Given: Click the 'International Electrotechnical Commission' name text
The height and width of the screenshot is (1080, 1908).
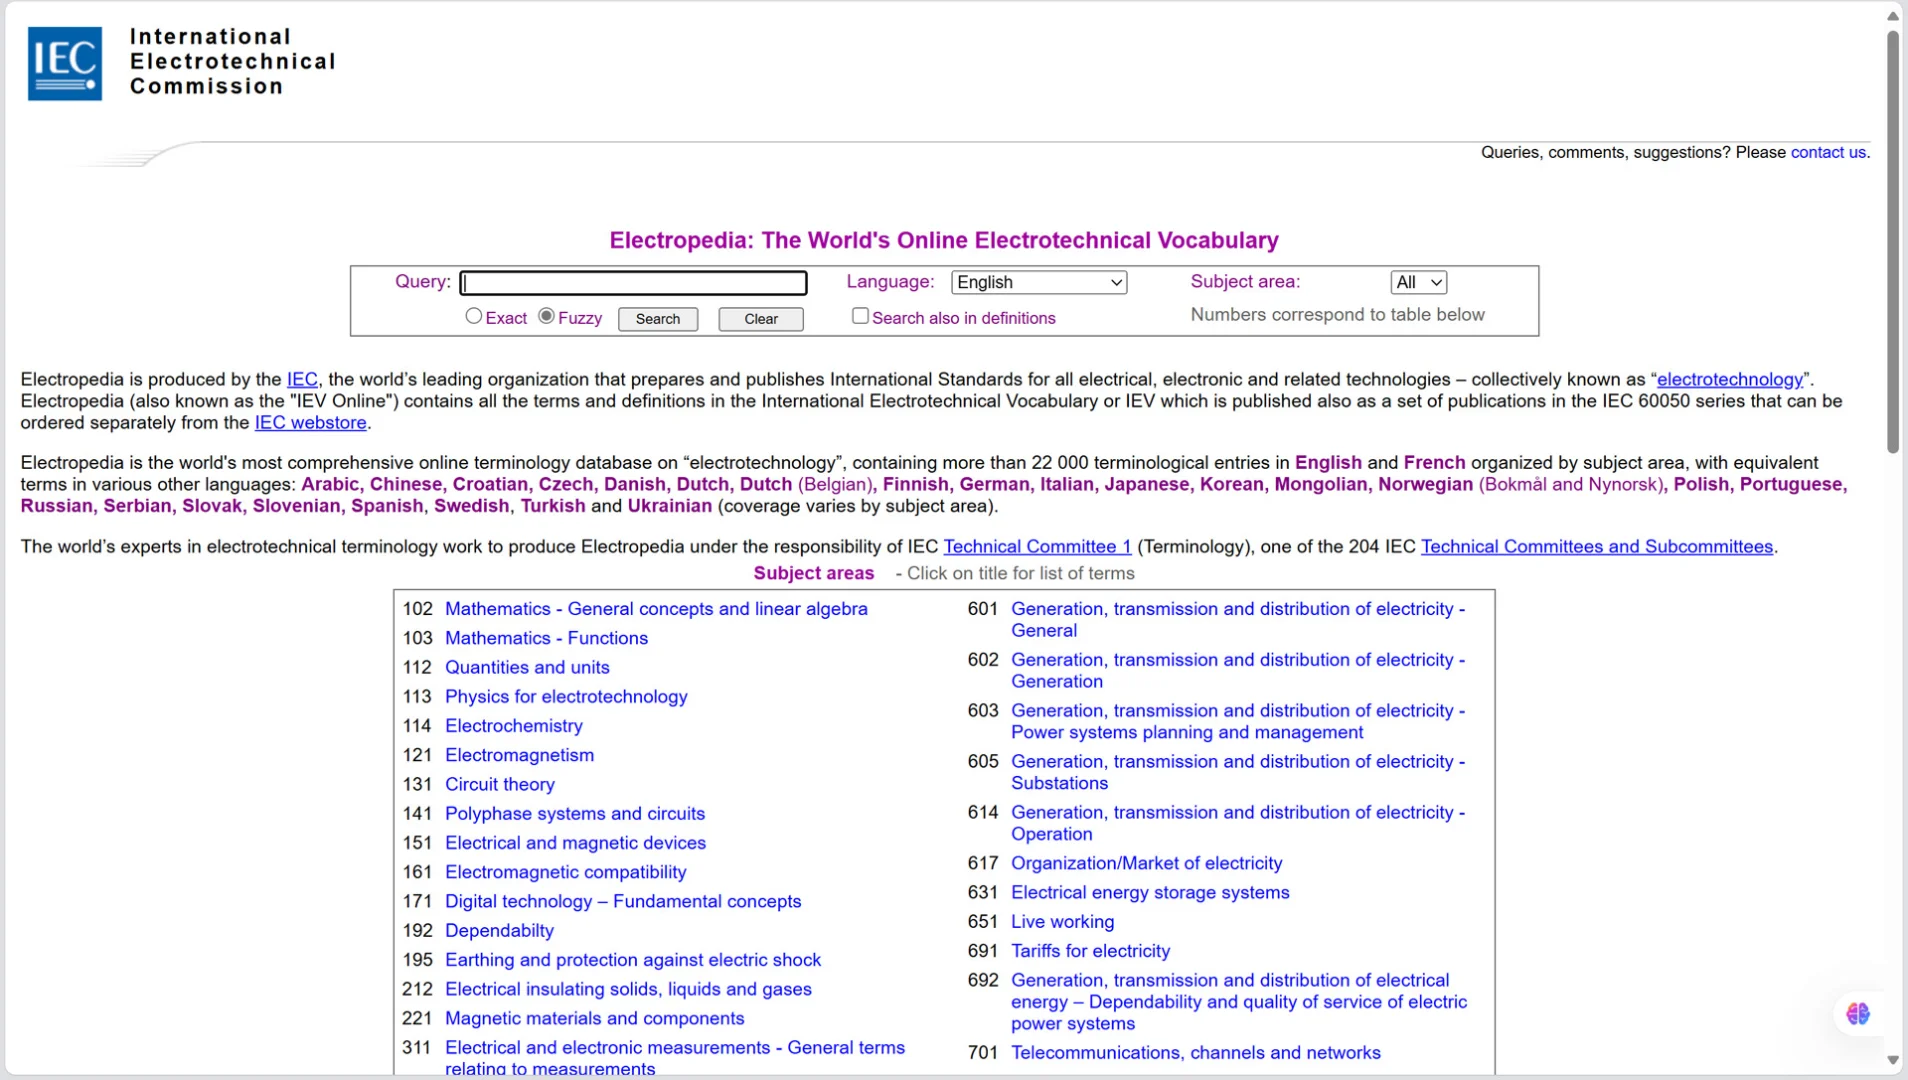Looking at the screenshot, I should tap(232, 62).
